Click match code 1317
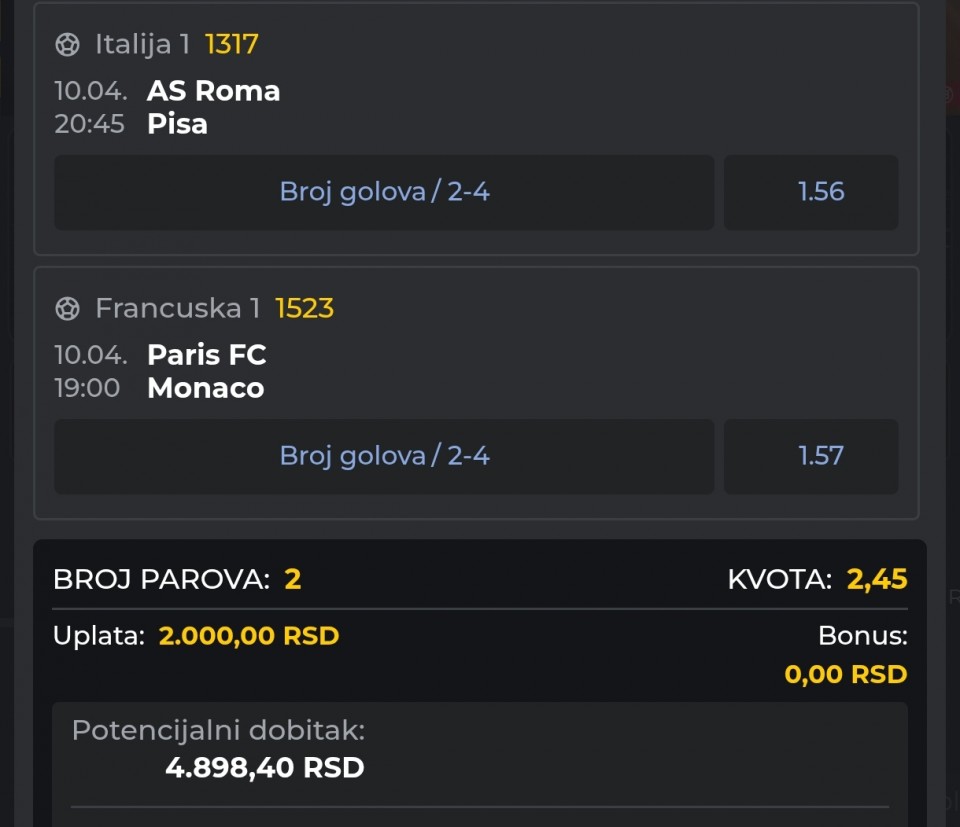This screenshot has height=827, width=960. point(232,45)
